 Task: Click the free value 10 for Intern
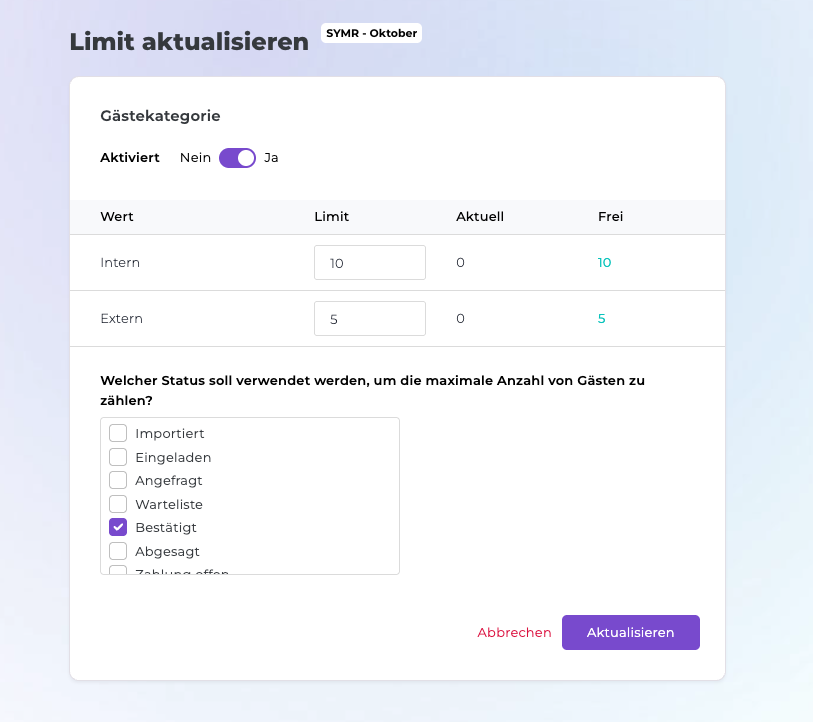click(604, 263)
